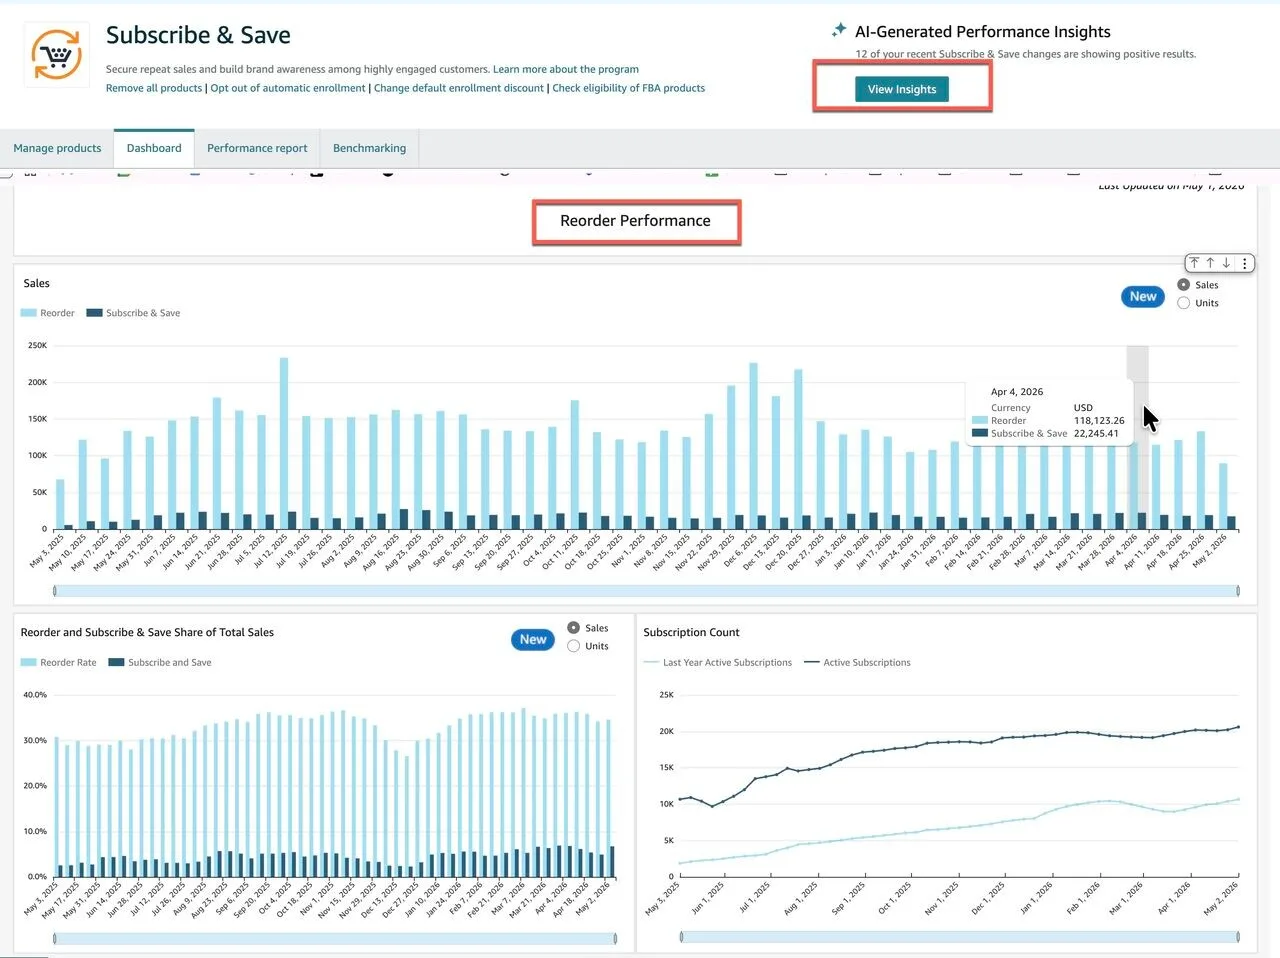Click the Reorder Rate legend swatch
This screenshot has height=958, width=1280.
click(29, 662)
